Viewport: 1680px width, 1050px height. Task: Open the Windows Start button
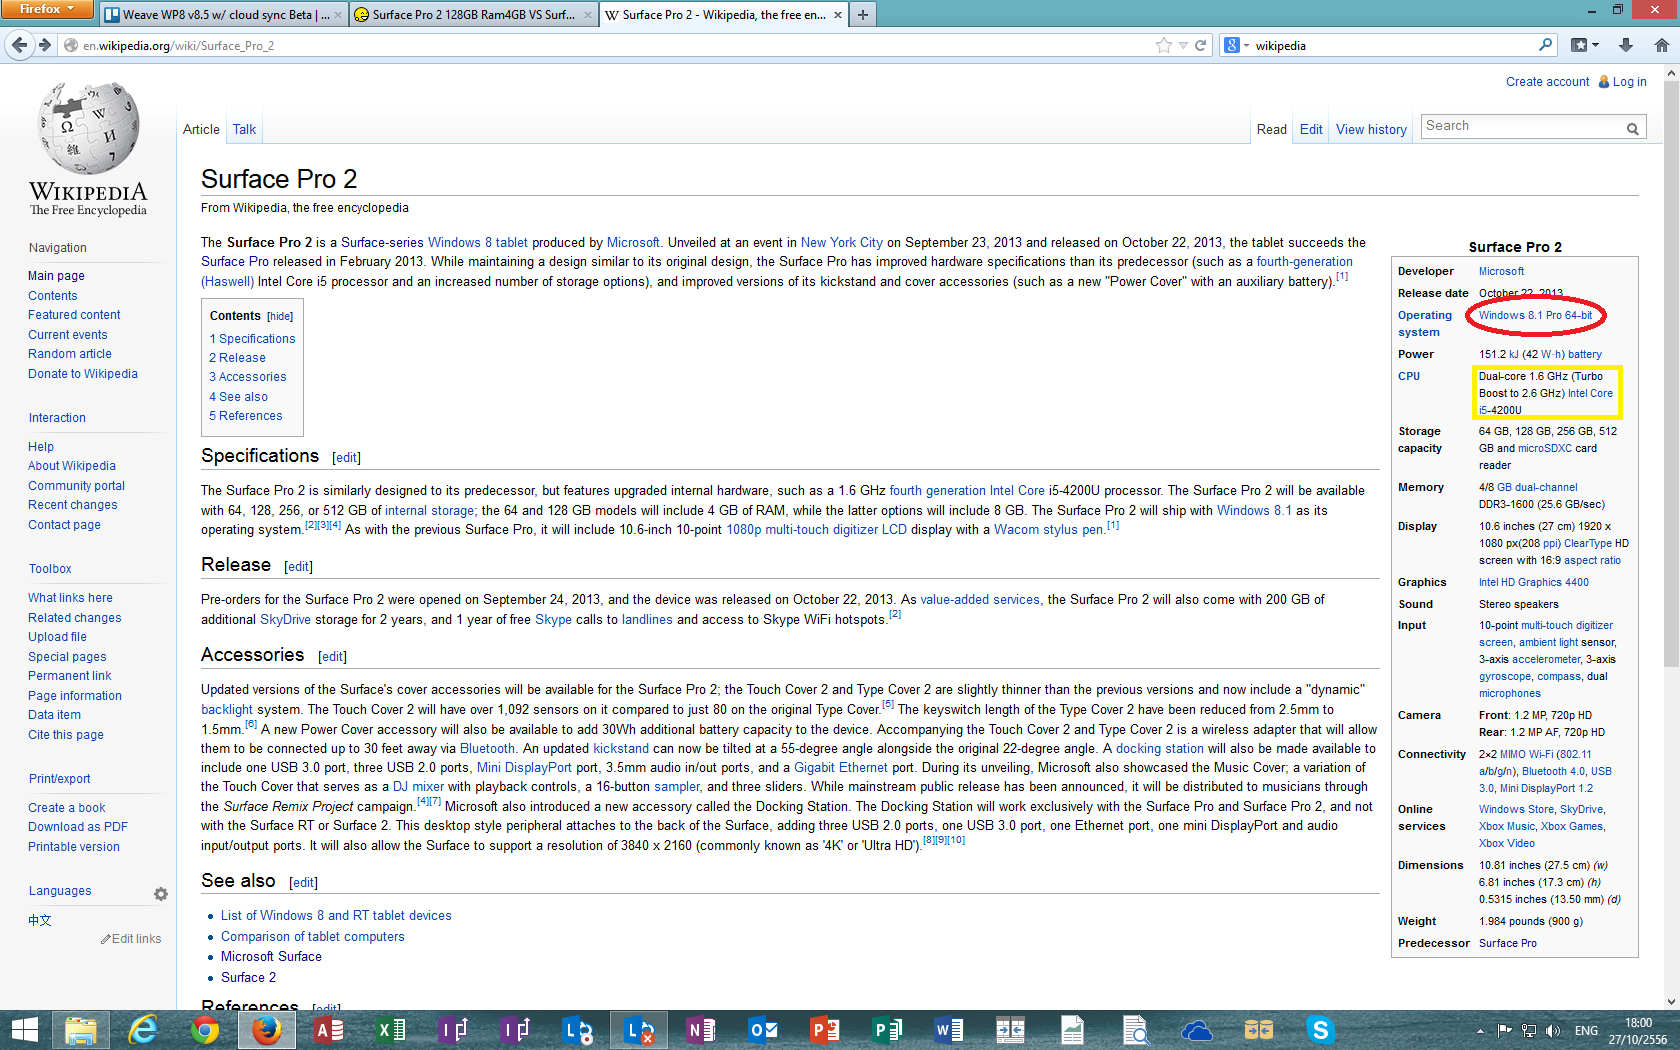(x=24, y=1030)
